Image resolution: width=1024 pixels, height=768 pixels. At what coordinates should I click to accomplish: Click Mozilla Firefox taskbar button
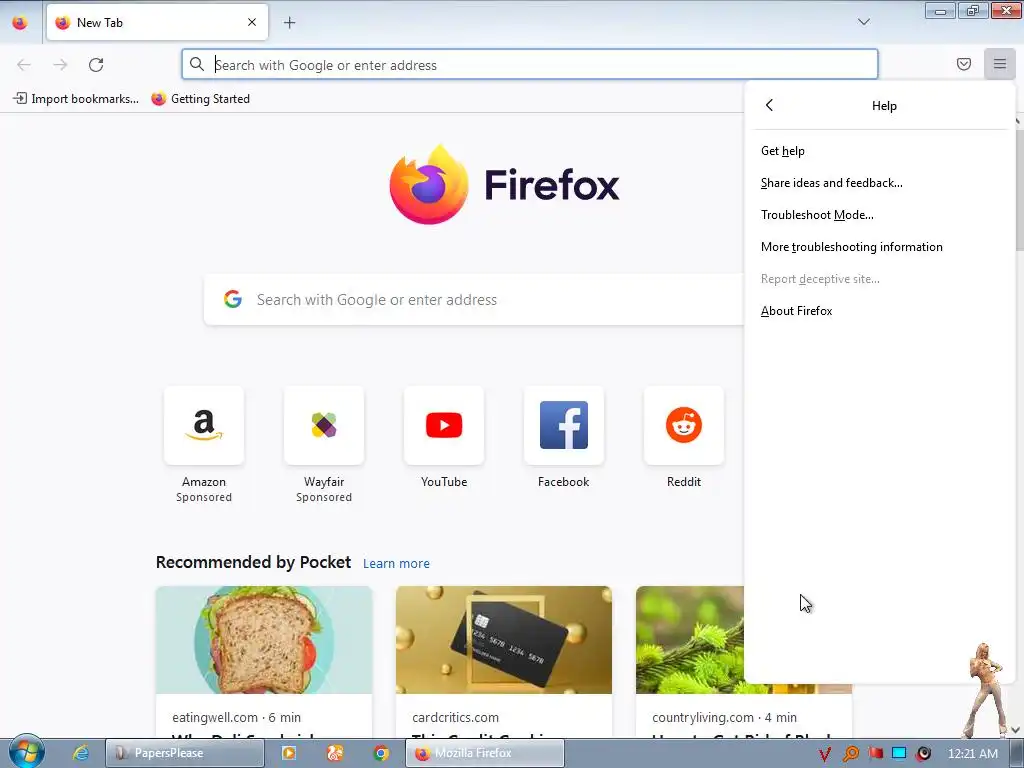tap(485, 753)
